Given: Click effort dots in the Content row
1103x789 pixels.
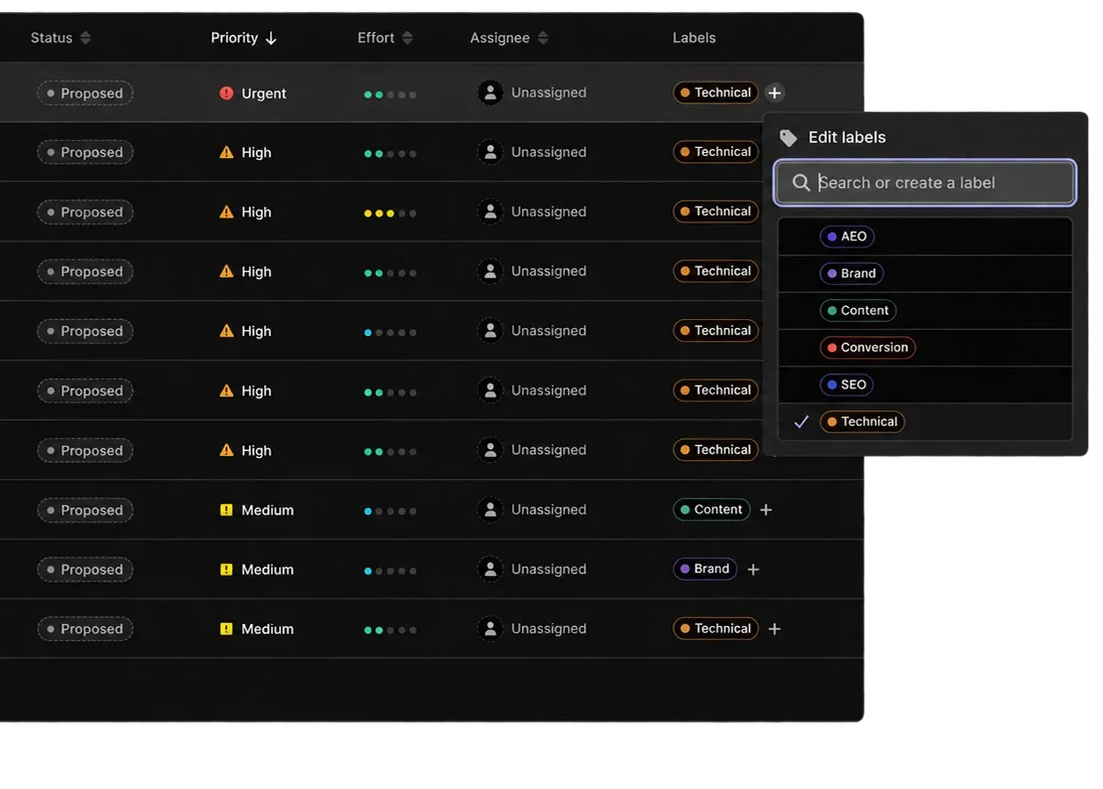Looking at the screenshot, I should pos(390,511).
